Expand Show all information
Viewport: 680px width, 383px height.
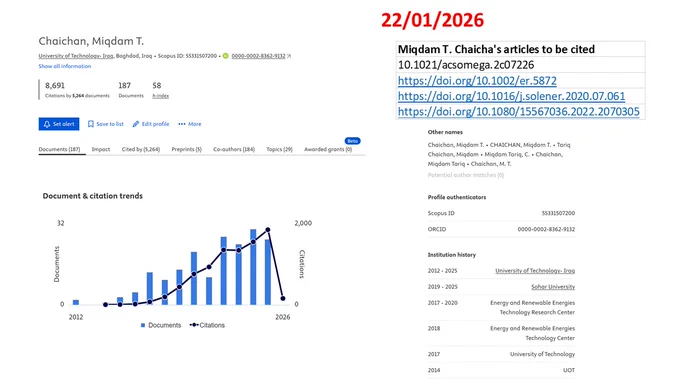pos(65,66)
